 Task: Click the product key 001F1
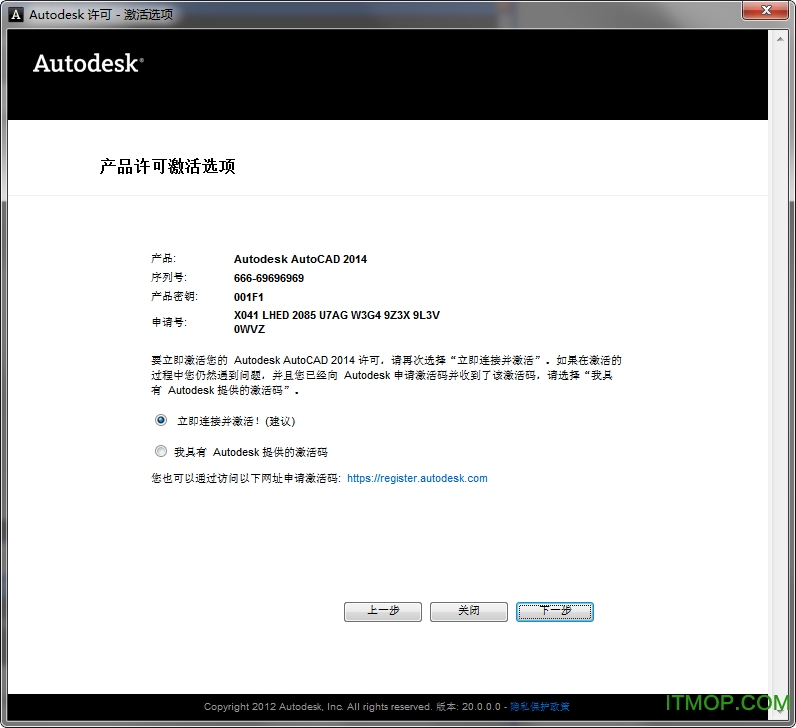tap(248, 297)
